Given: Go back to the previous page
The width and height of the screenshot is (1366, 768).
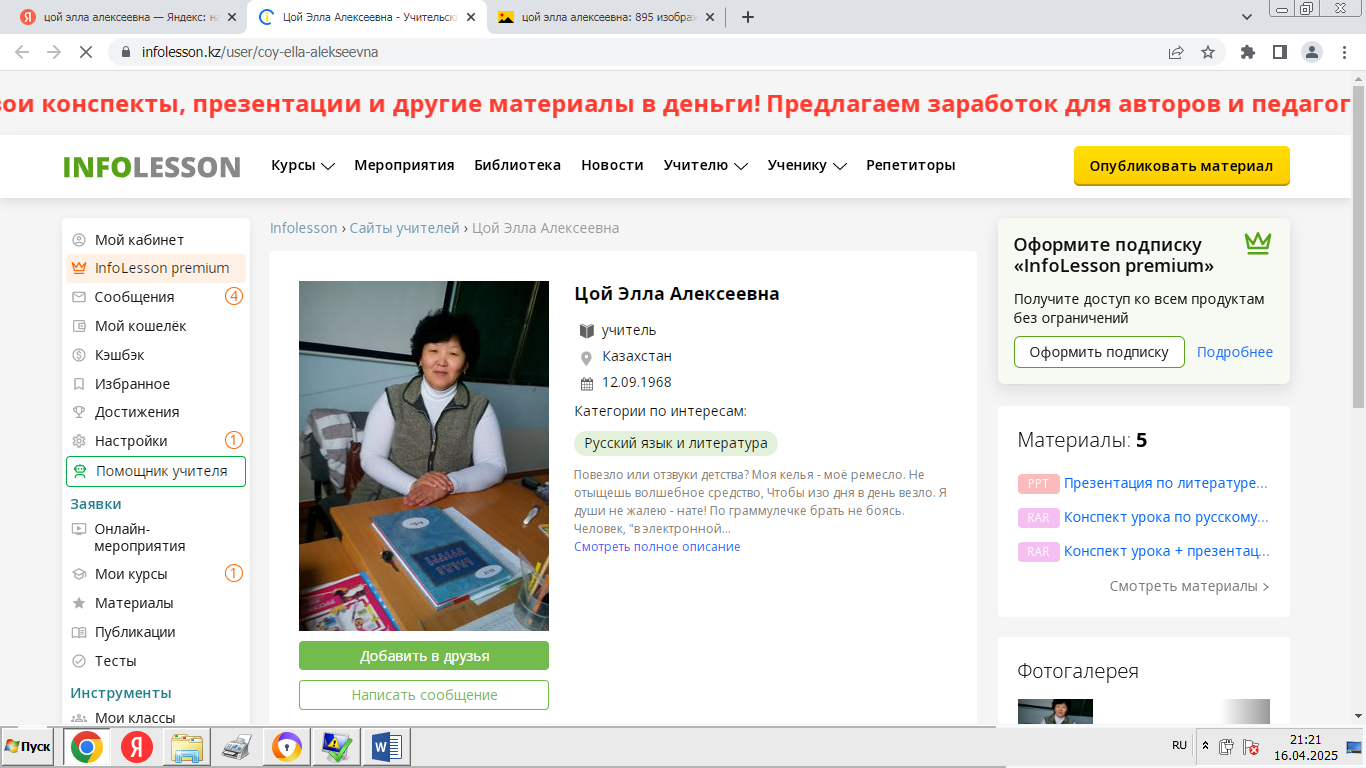Looking at the screenshot, I should (22, 52).
